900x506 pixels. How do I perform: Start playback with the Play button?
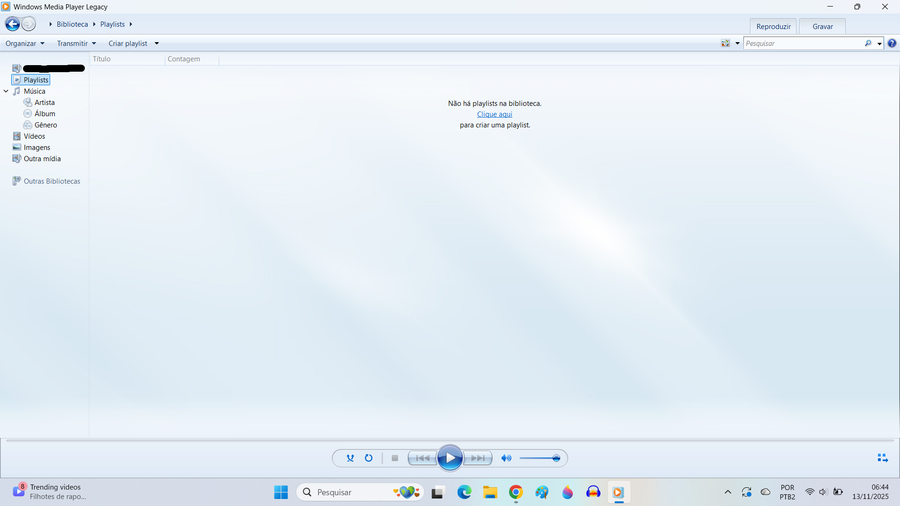point(450,458)
